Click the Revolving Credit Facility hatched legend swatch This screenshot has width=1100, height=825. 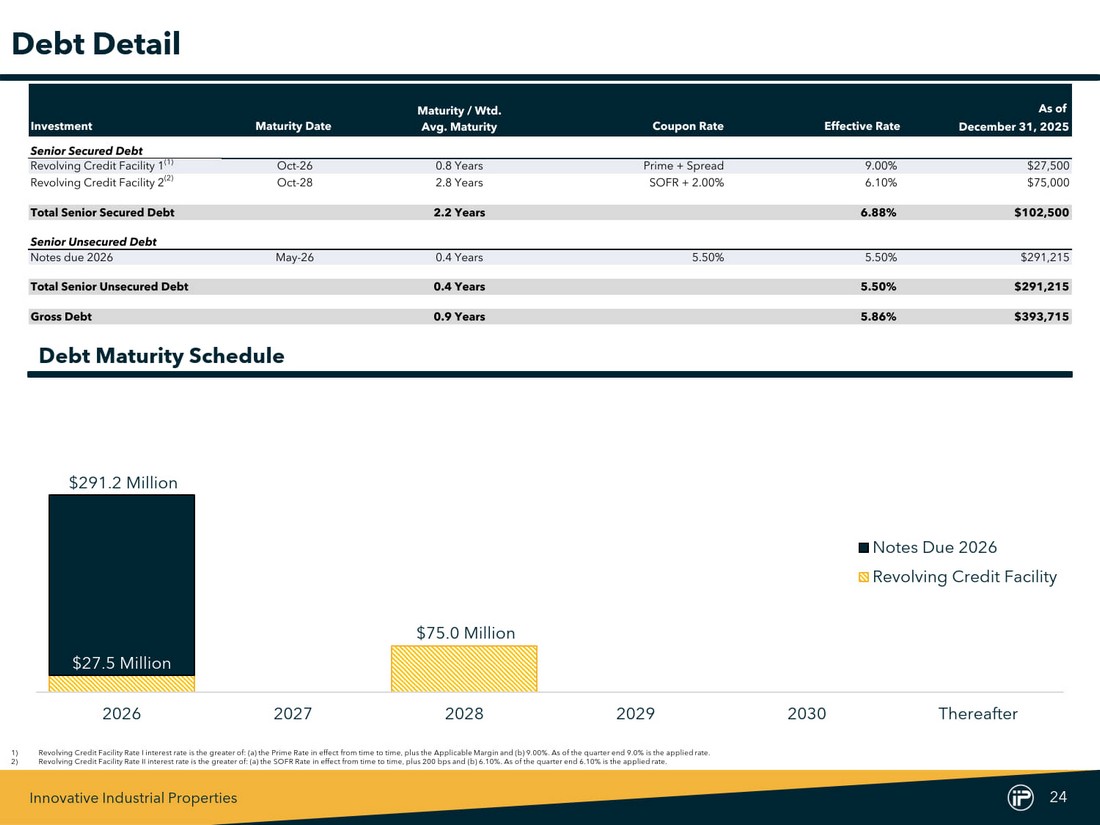point(864,578)
